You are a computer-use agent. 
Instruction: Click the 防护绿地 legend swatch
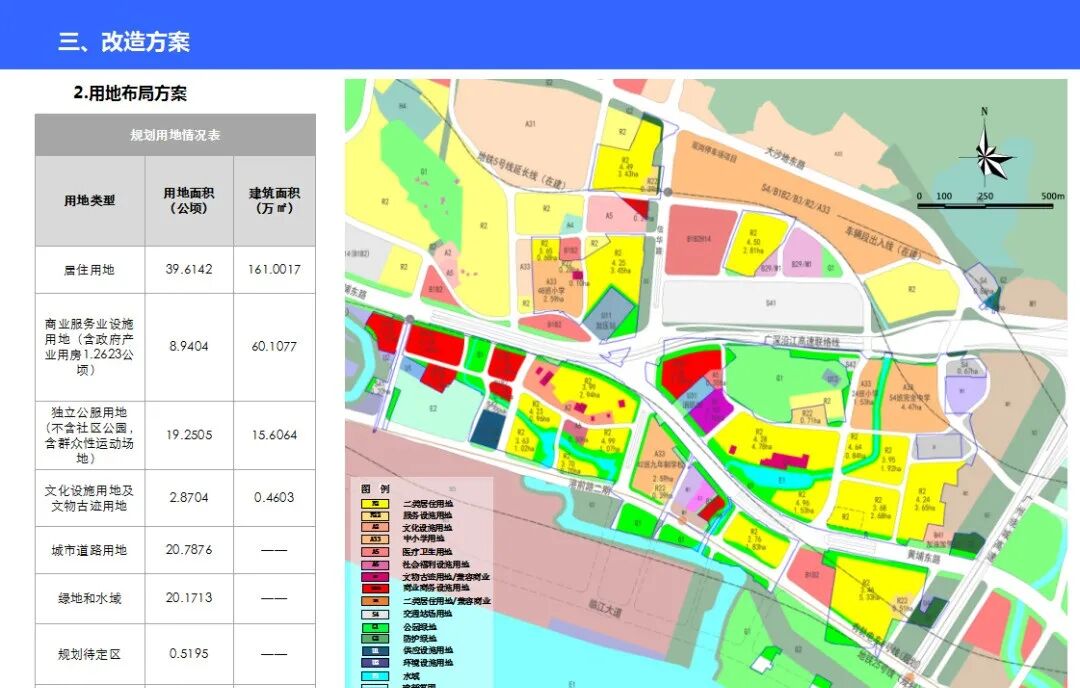[x=375, y=638]
